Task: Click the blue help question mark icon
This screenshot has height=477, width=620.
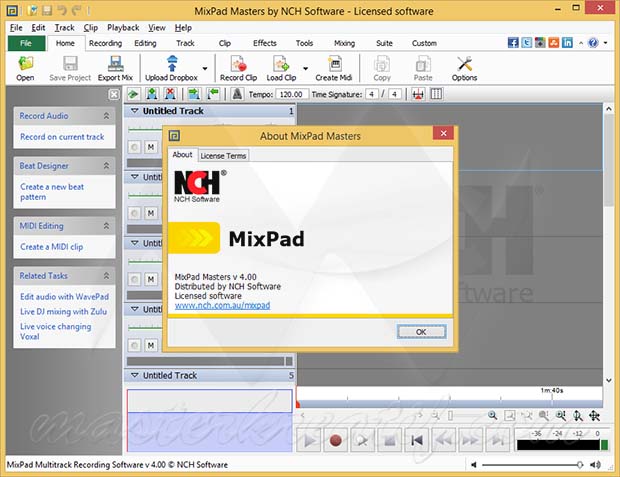Action: click(593, 43)
